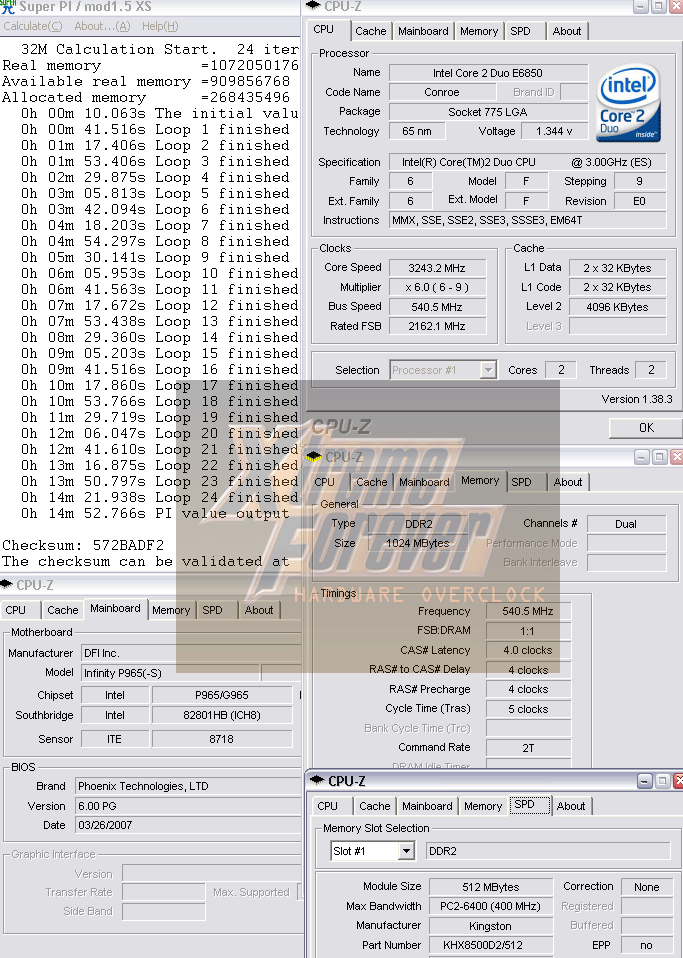Click the processor Name field Intel Core 2 Duo E6850
The width and height of the screenshot is (683, 958).
pyautogui.click(x=488, y=73)
